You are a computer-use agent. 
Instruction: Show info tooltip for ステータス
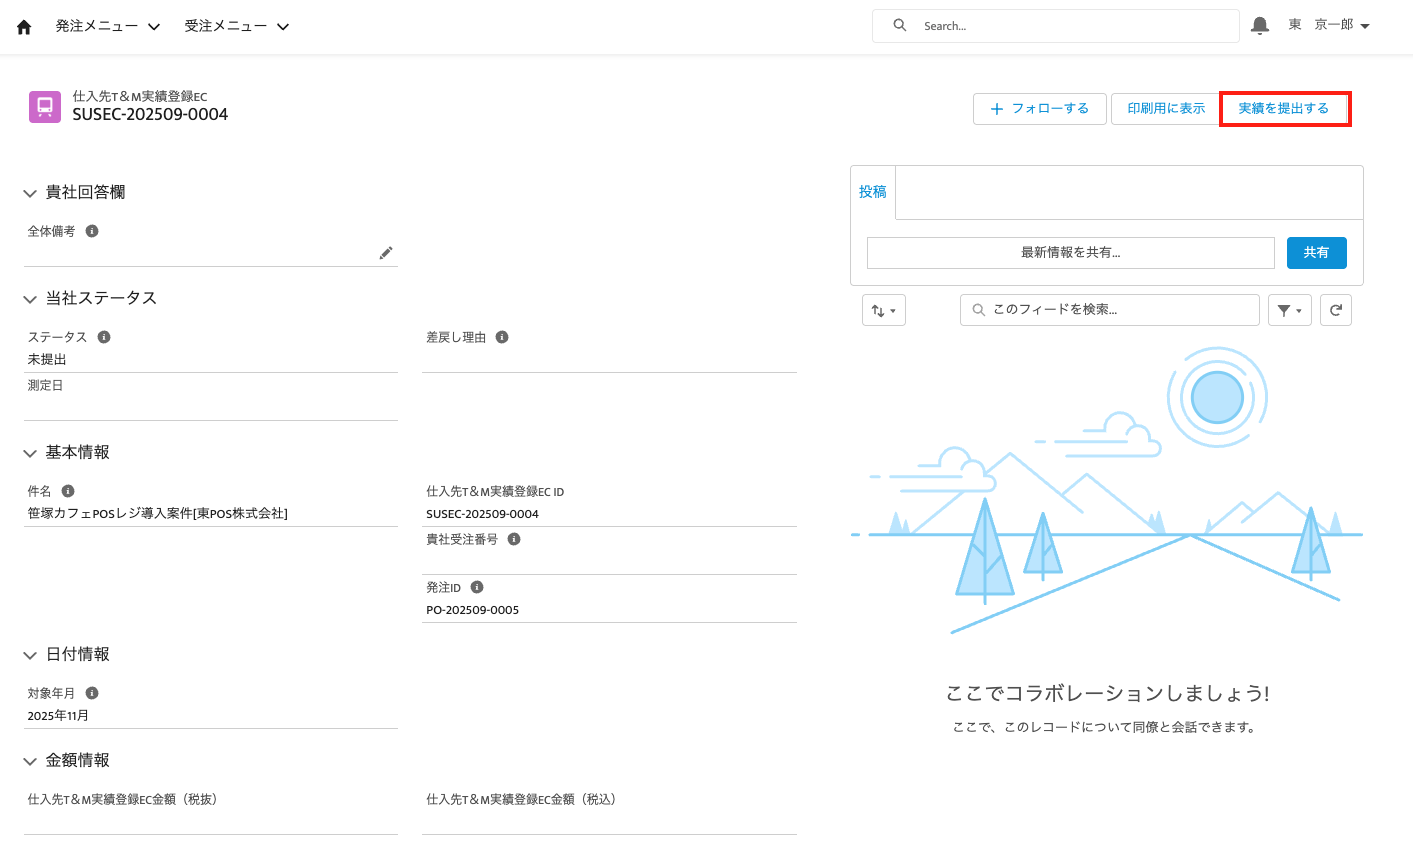pyautogui.click(x=104, y=337)
